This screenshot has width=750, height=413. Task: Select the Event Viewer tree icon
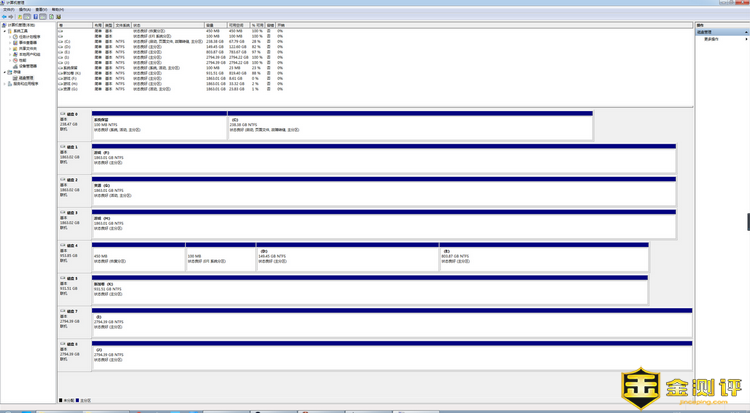pos(16,43)
